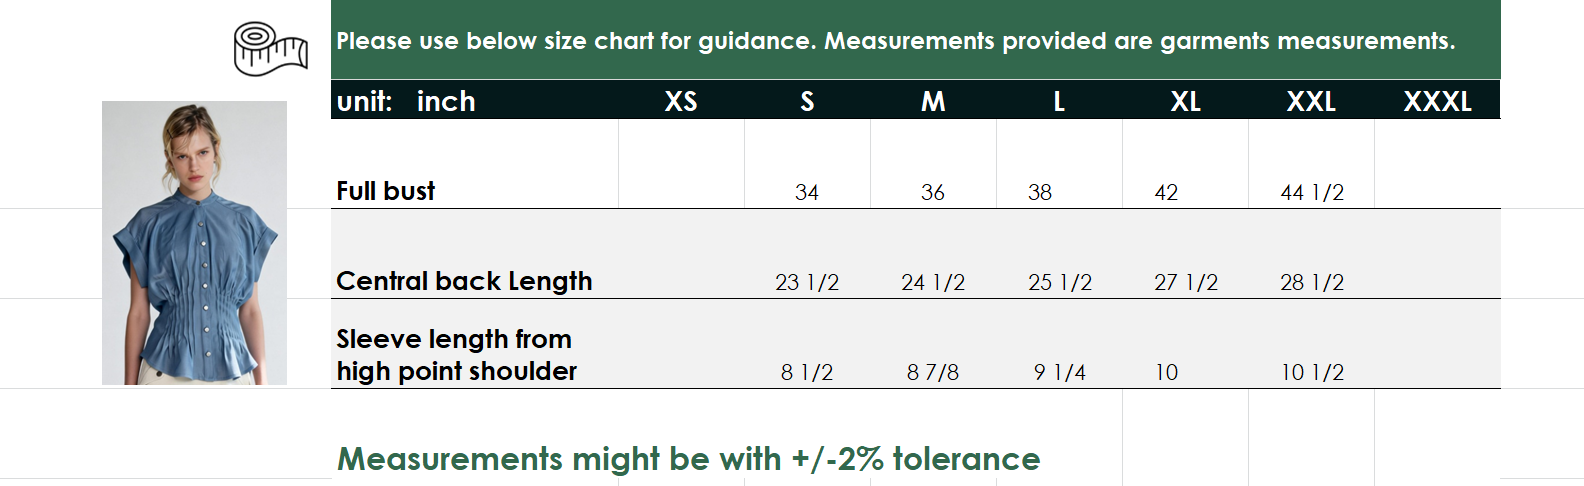Click the size chart guidance banner text
1584x486 pixels.
[x=895, y=41]
